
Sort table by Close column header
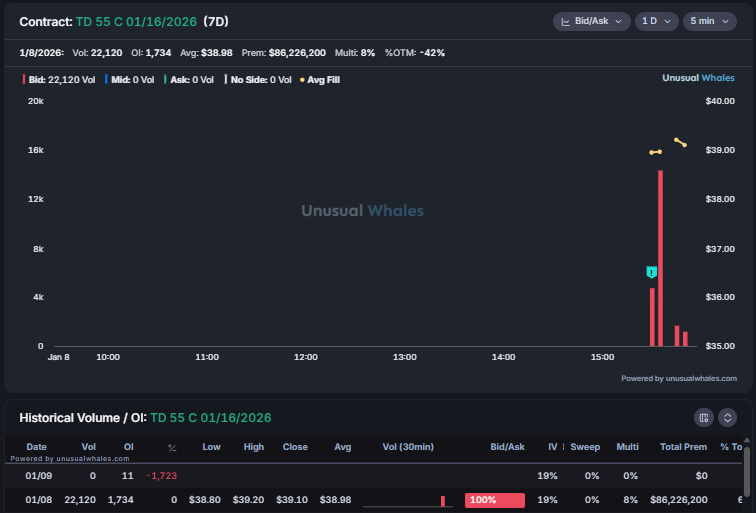coord(295,447)
